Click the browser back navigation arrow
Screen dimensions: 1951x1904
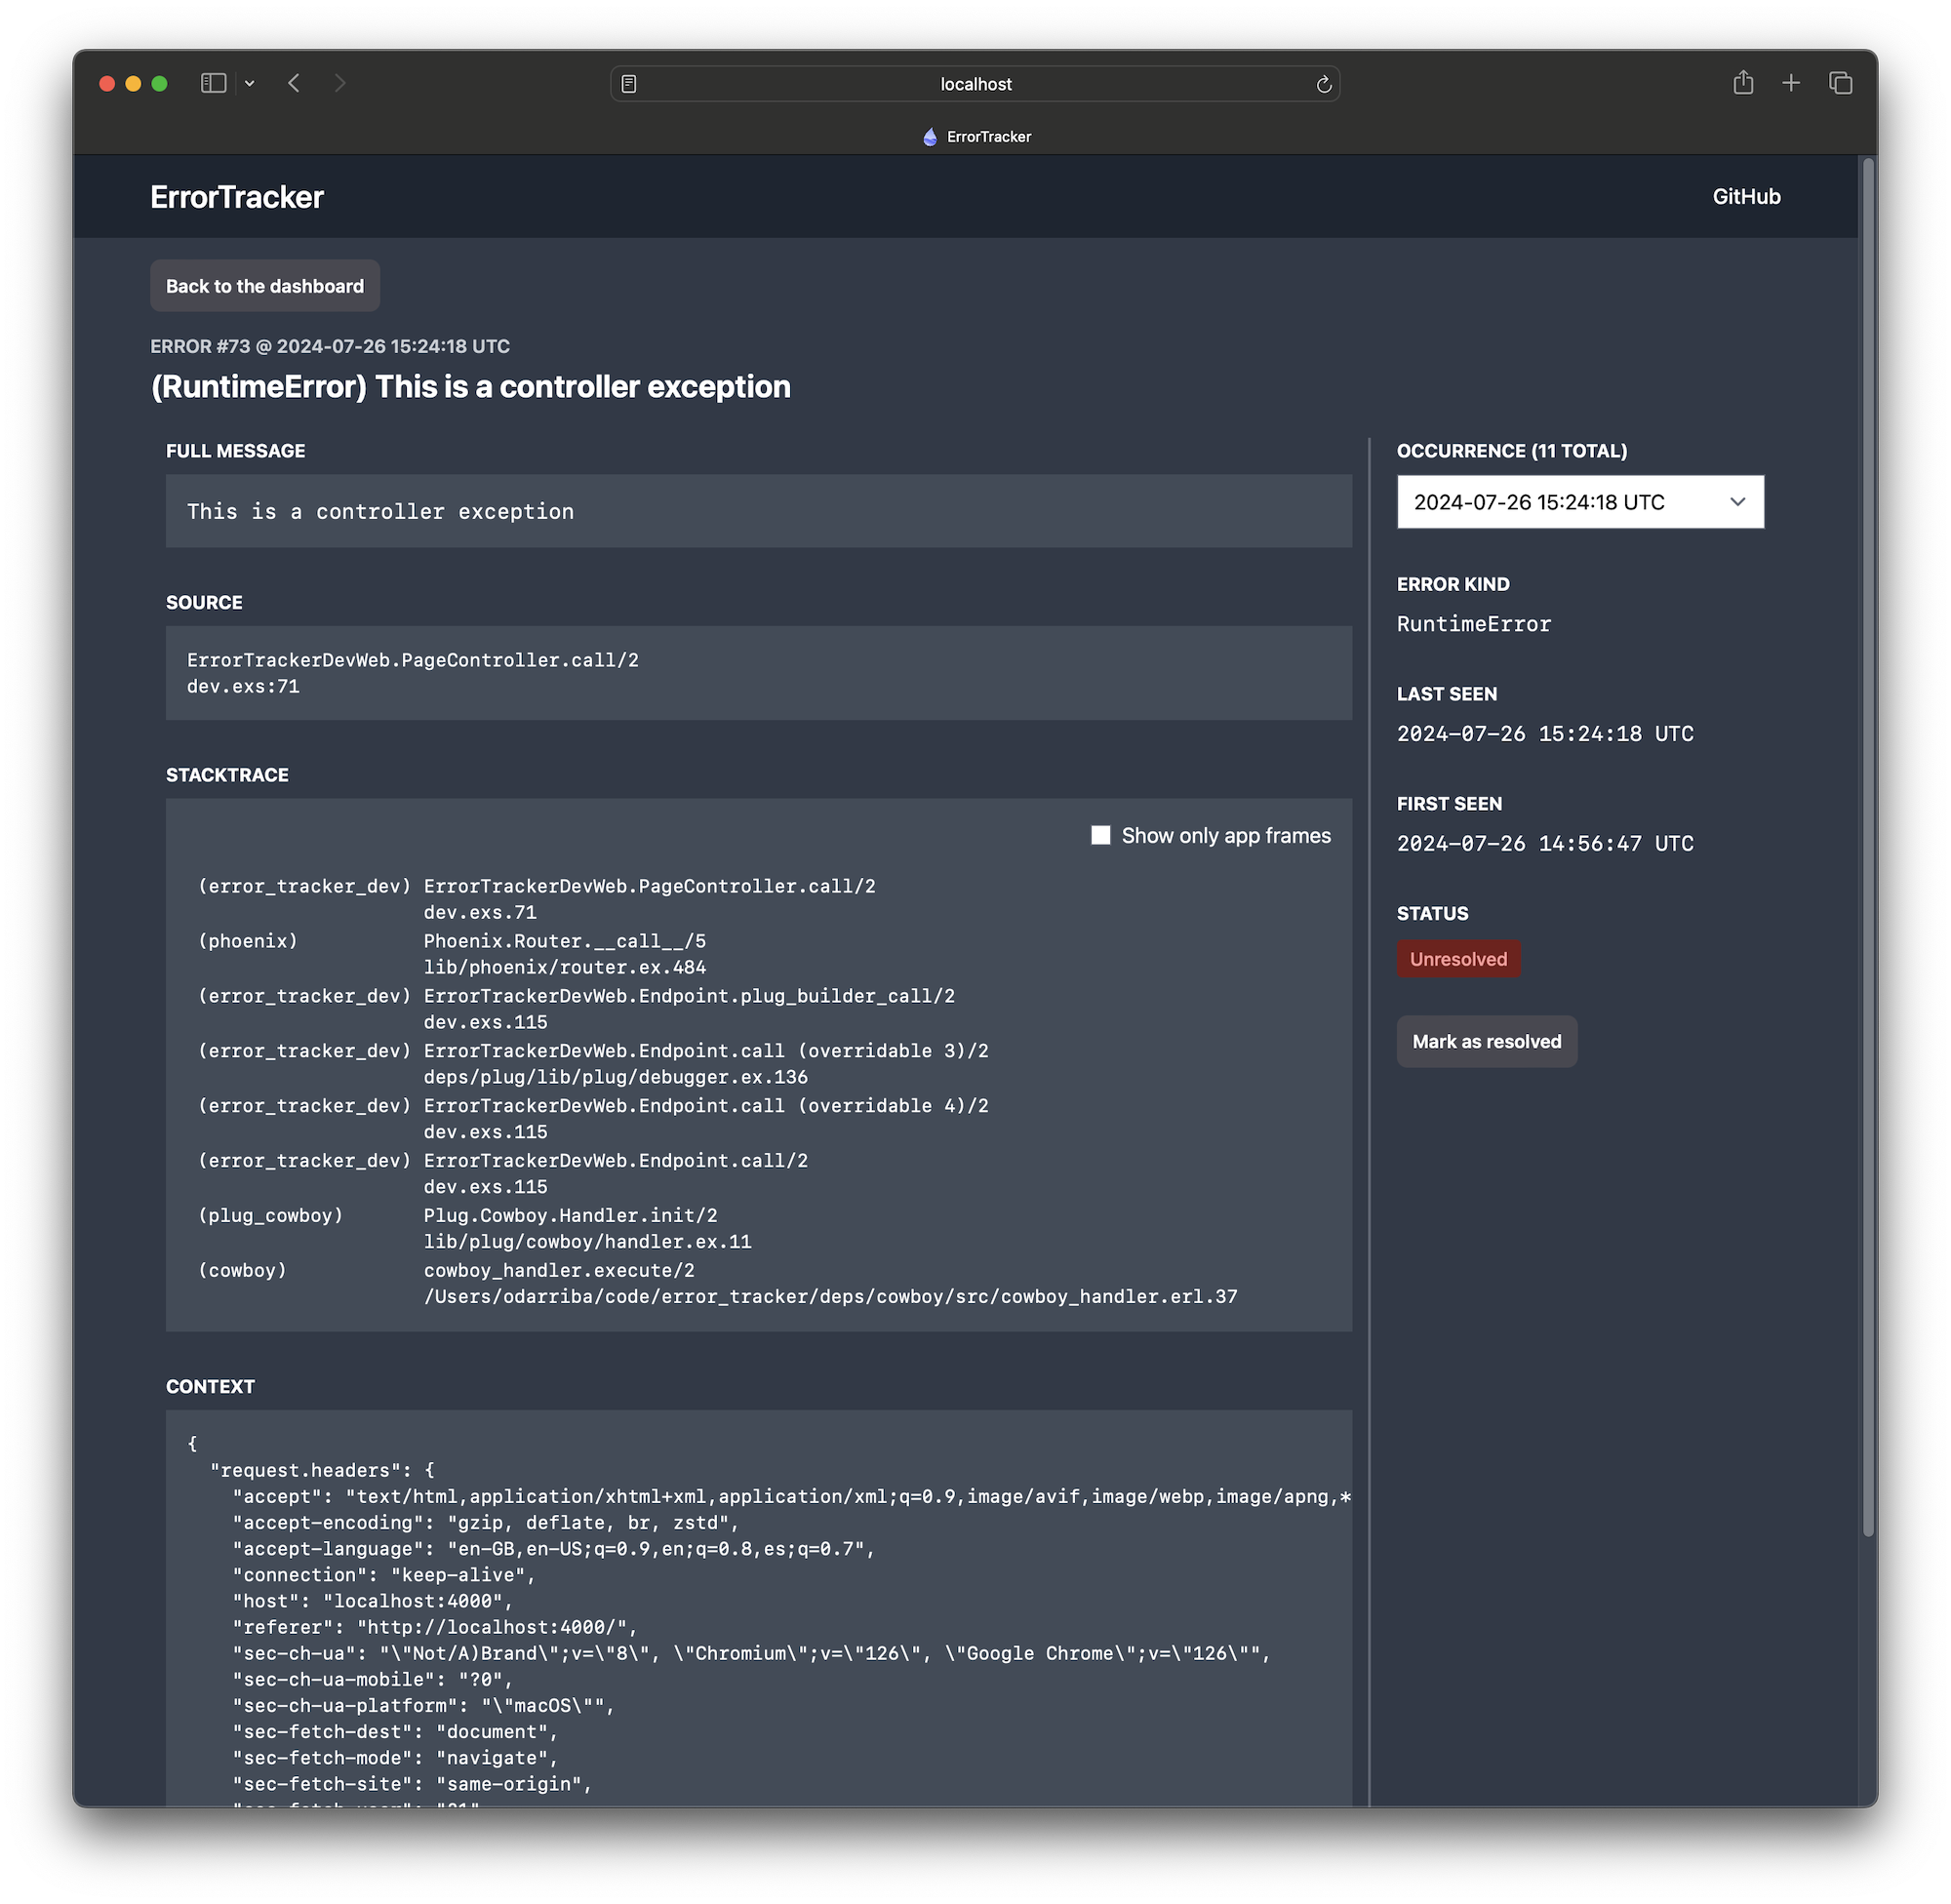tap(293, 82)
